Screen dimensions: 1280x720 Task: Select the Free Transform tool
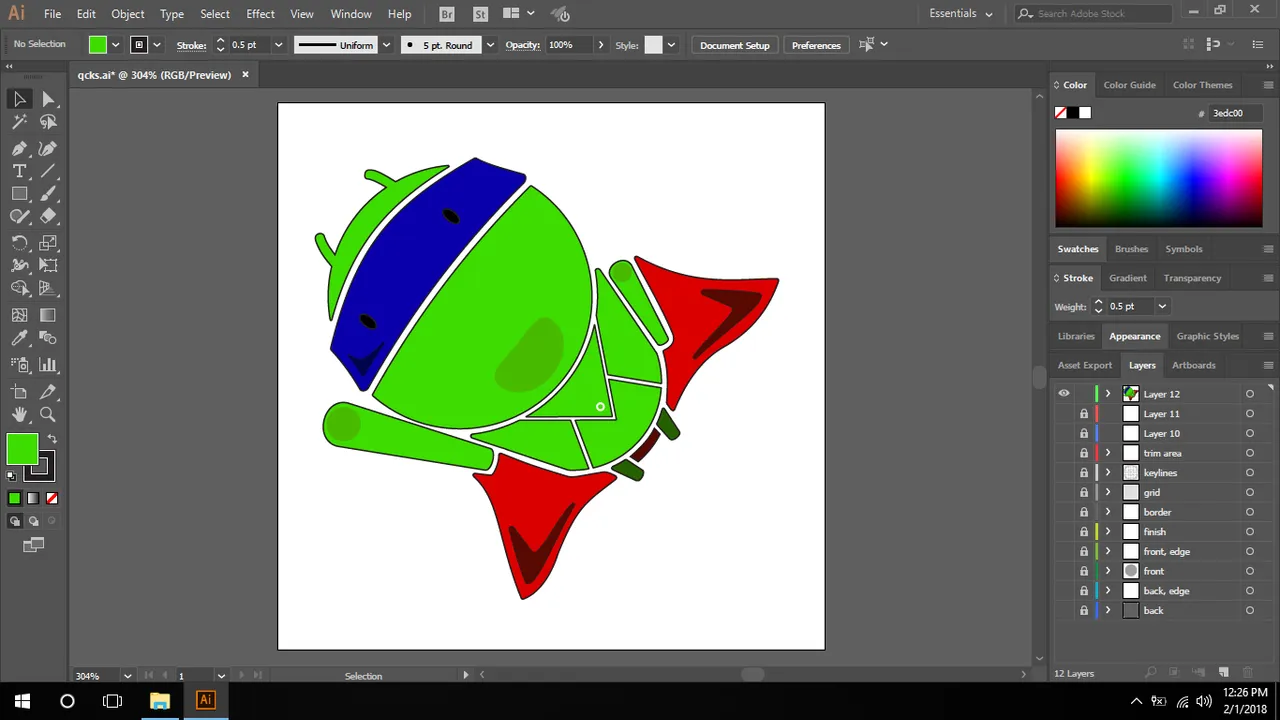(x=48, y=266)
